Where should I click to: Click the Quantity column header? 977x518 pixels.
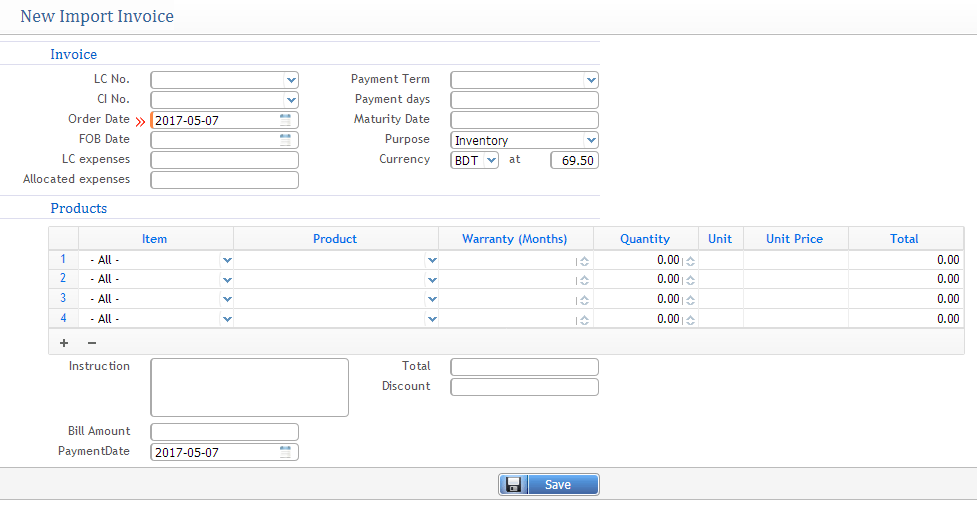(646, 239)
